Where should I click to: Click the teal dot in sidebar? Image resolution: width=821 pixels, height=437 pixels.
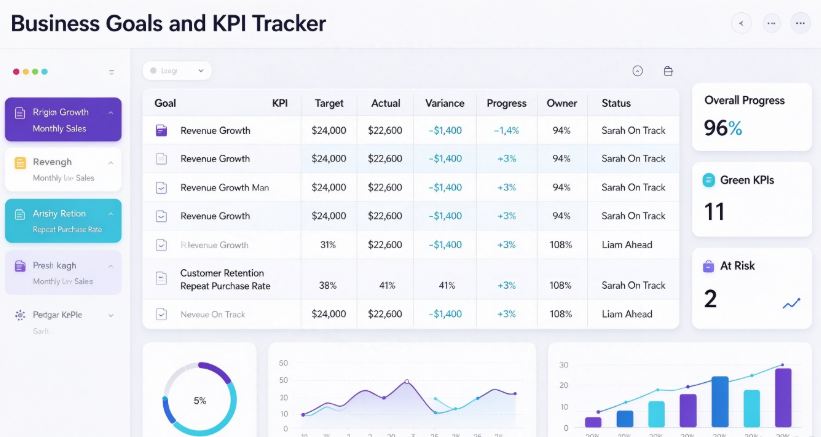point(45,72)
